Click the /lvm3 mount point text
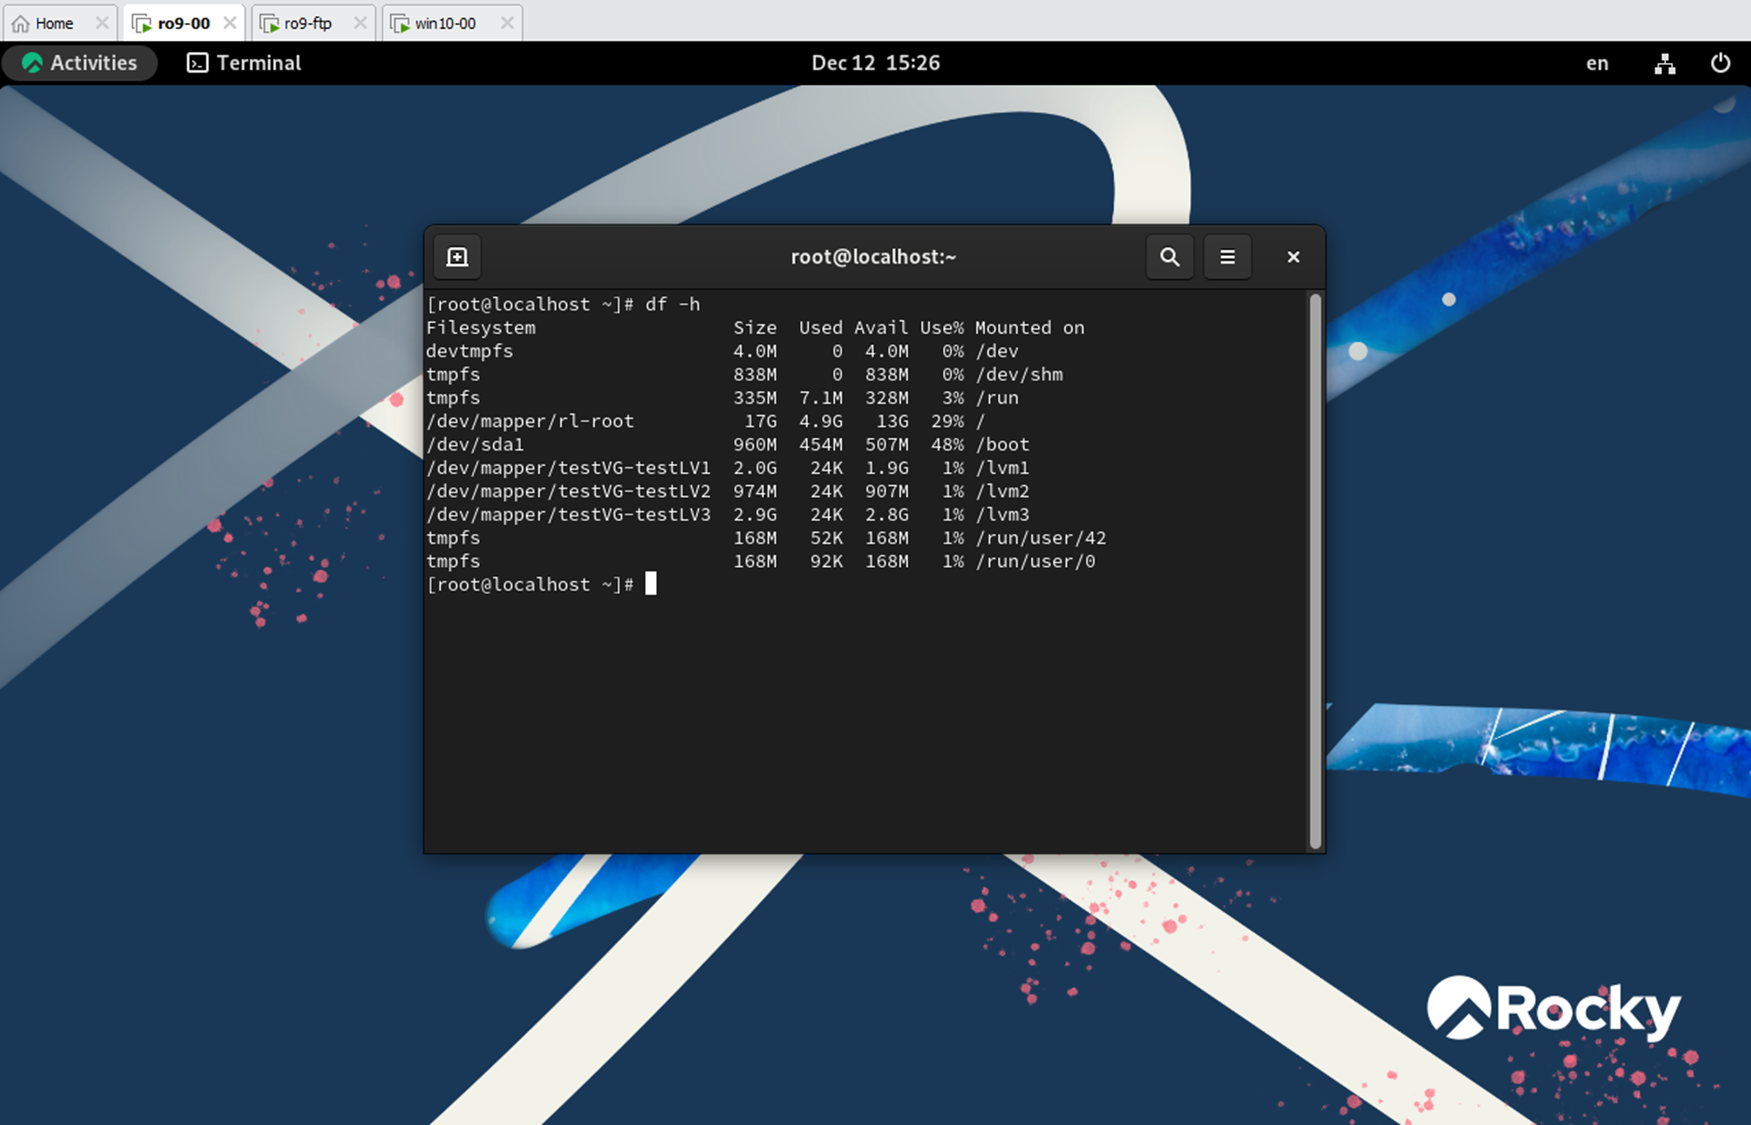The image size is (1751, 1125). click(x=1002, y=514)
